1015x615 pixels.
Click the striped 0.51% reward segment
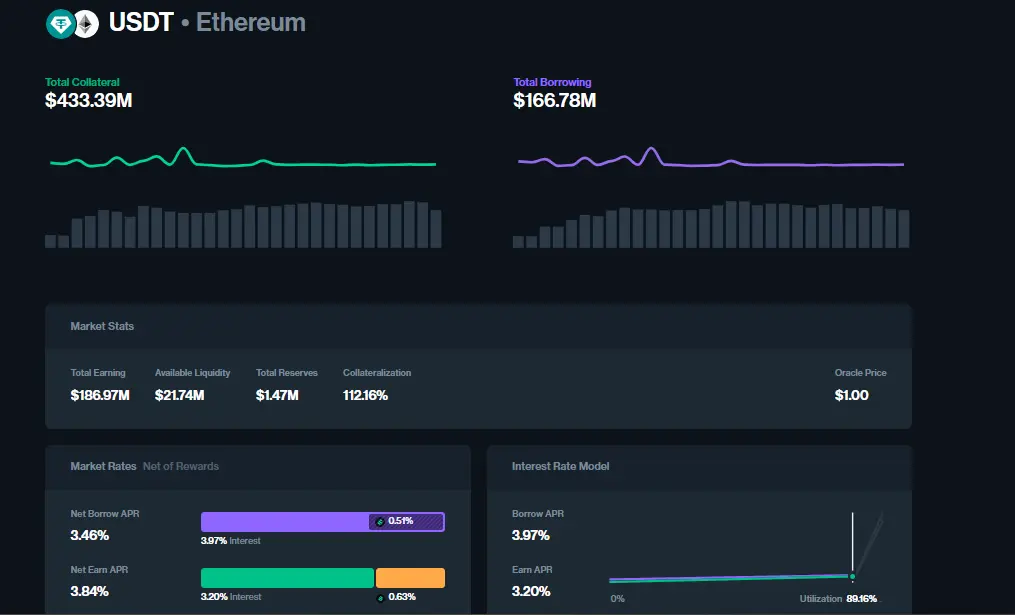click(407, 522)
